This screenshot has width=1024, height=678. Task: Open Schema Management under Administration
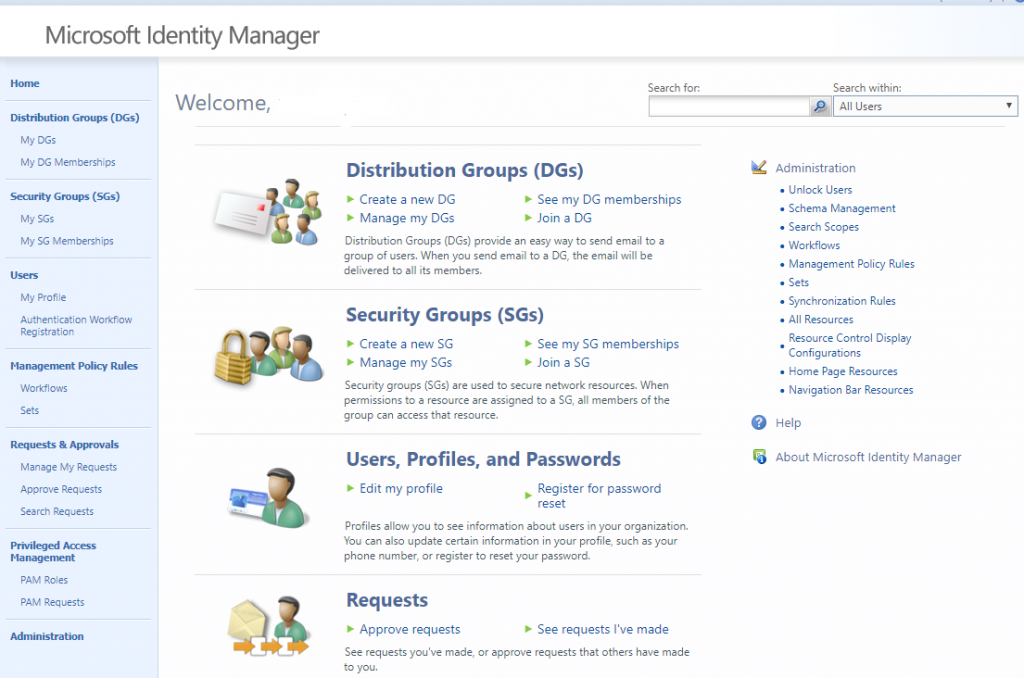coord(842,208)
